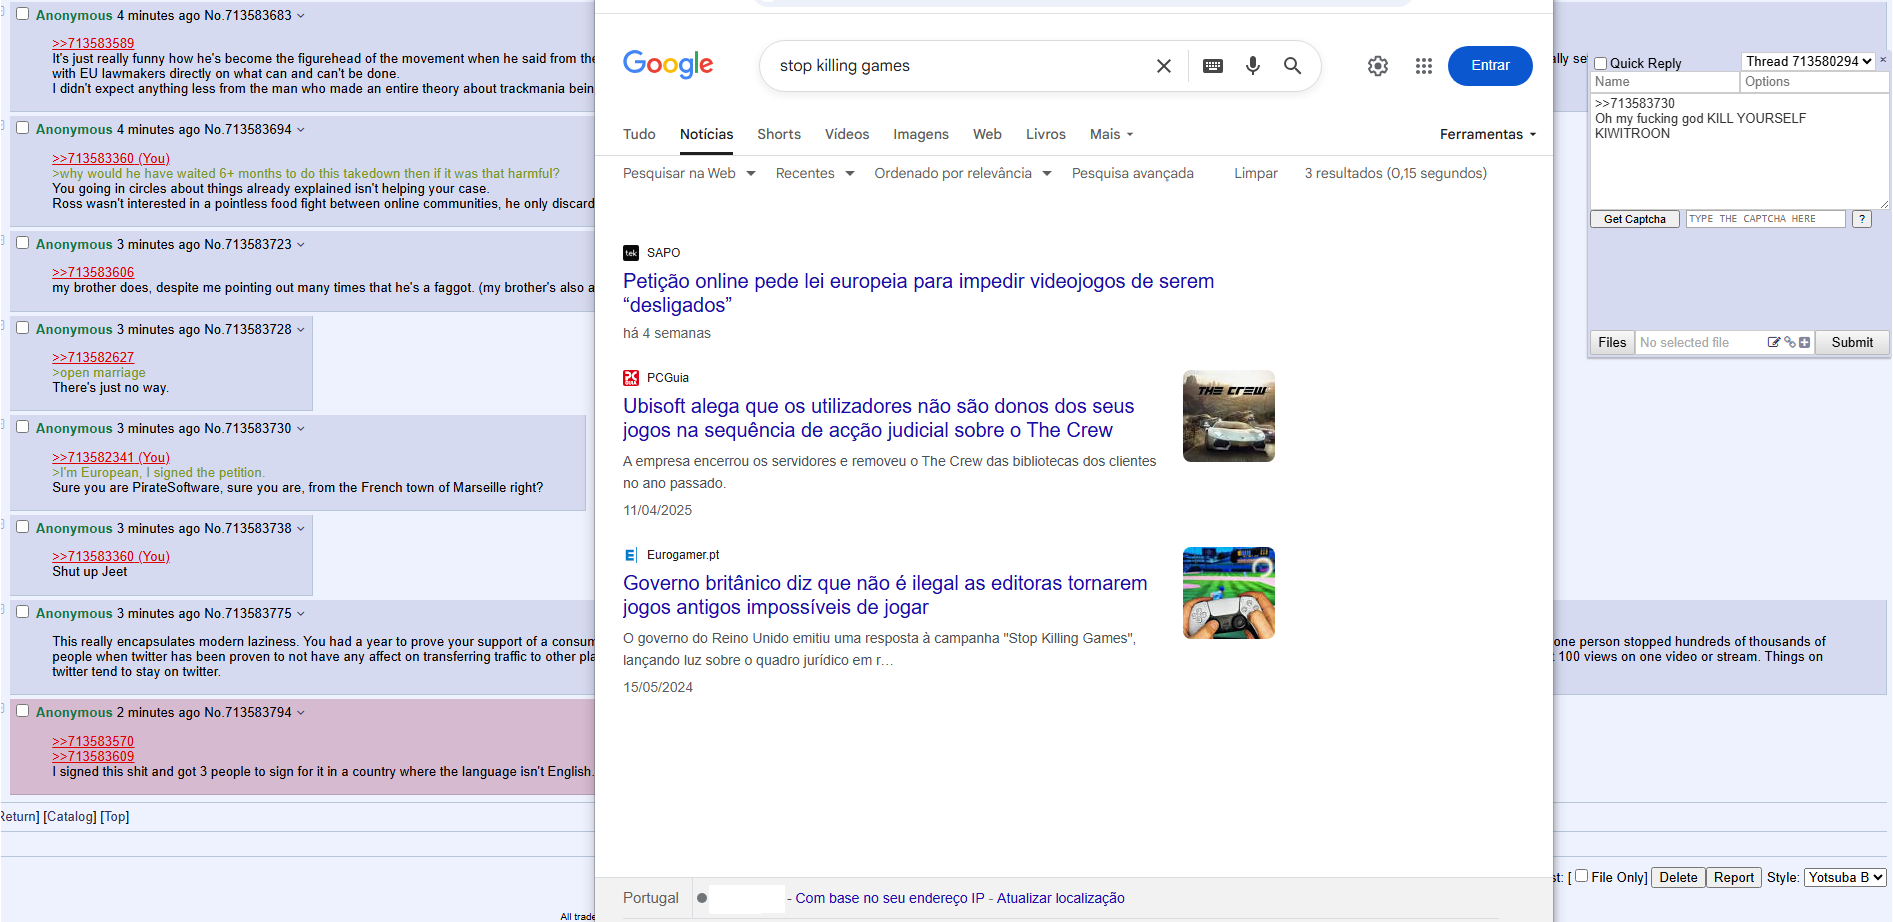Click the pencil edit icon in Quick Reply file row
Image resolution: width=1893 pixels, height=922 pixels.
[x=1774, y=342]
